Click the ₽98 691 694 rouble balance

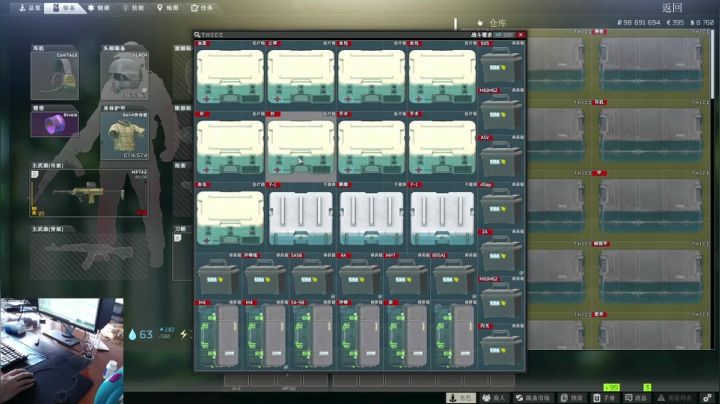(639, 22)
